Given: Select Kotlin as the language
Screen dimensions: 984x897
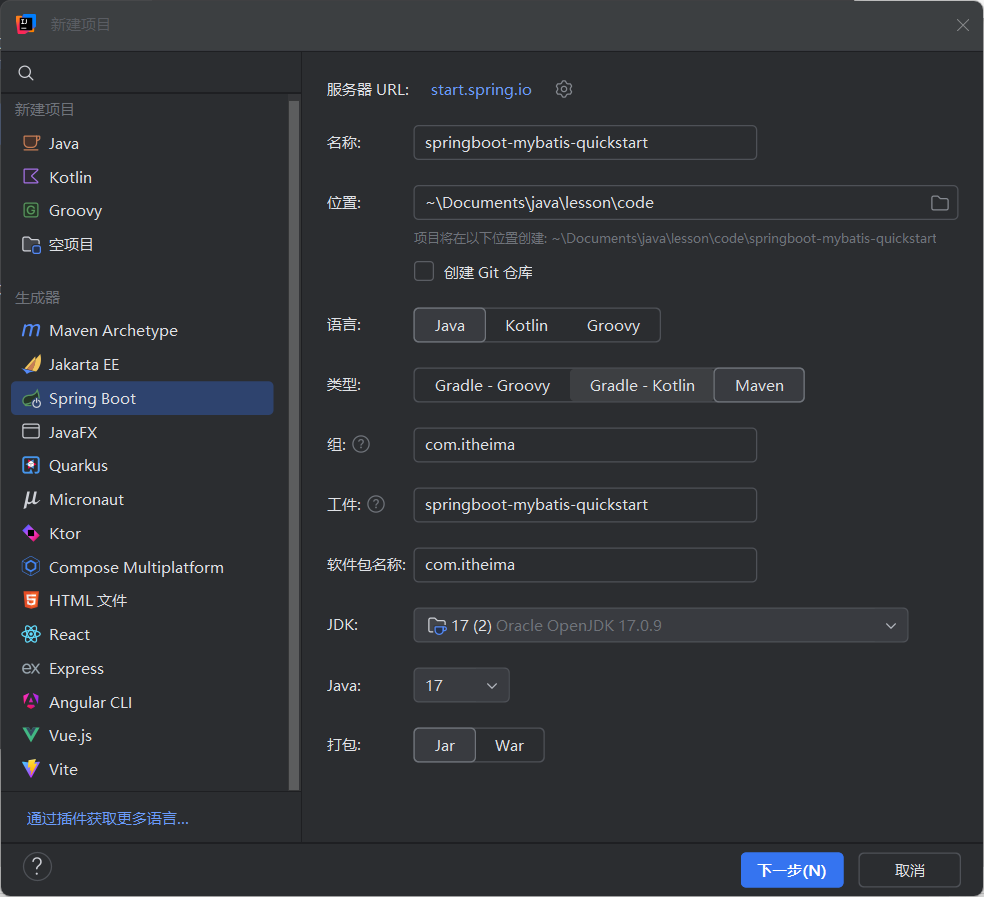Looking at the screenshot, I should (526, 325).
